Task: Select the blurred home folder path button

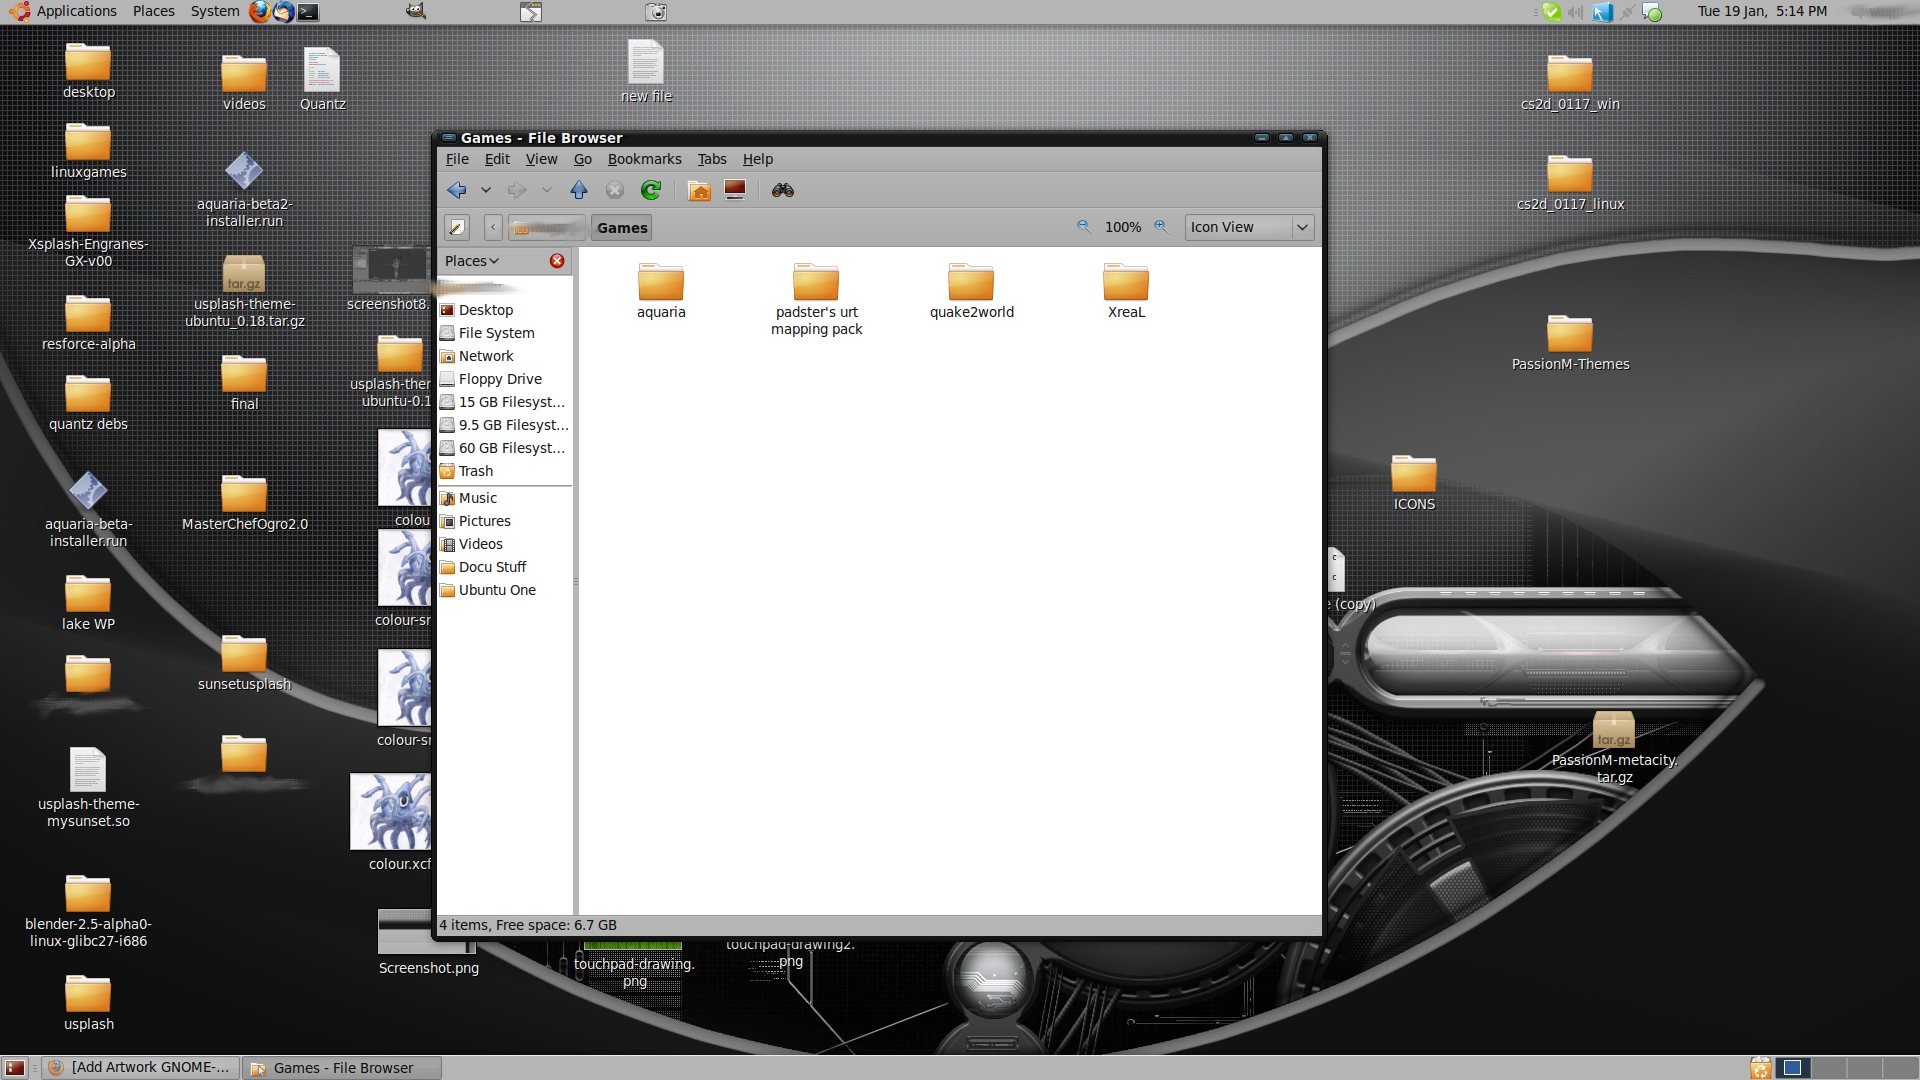Action: pos(546,228)
